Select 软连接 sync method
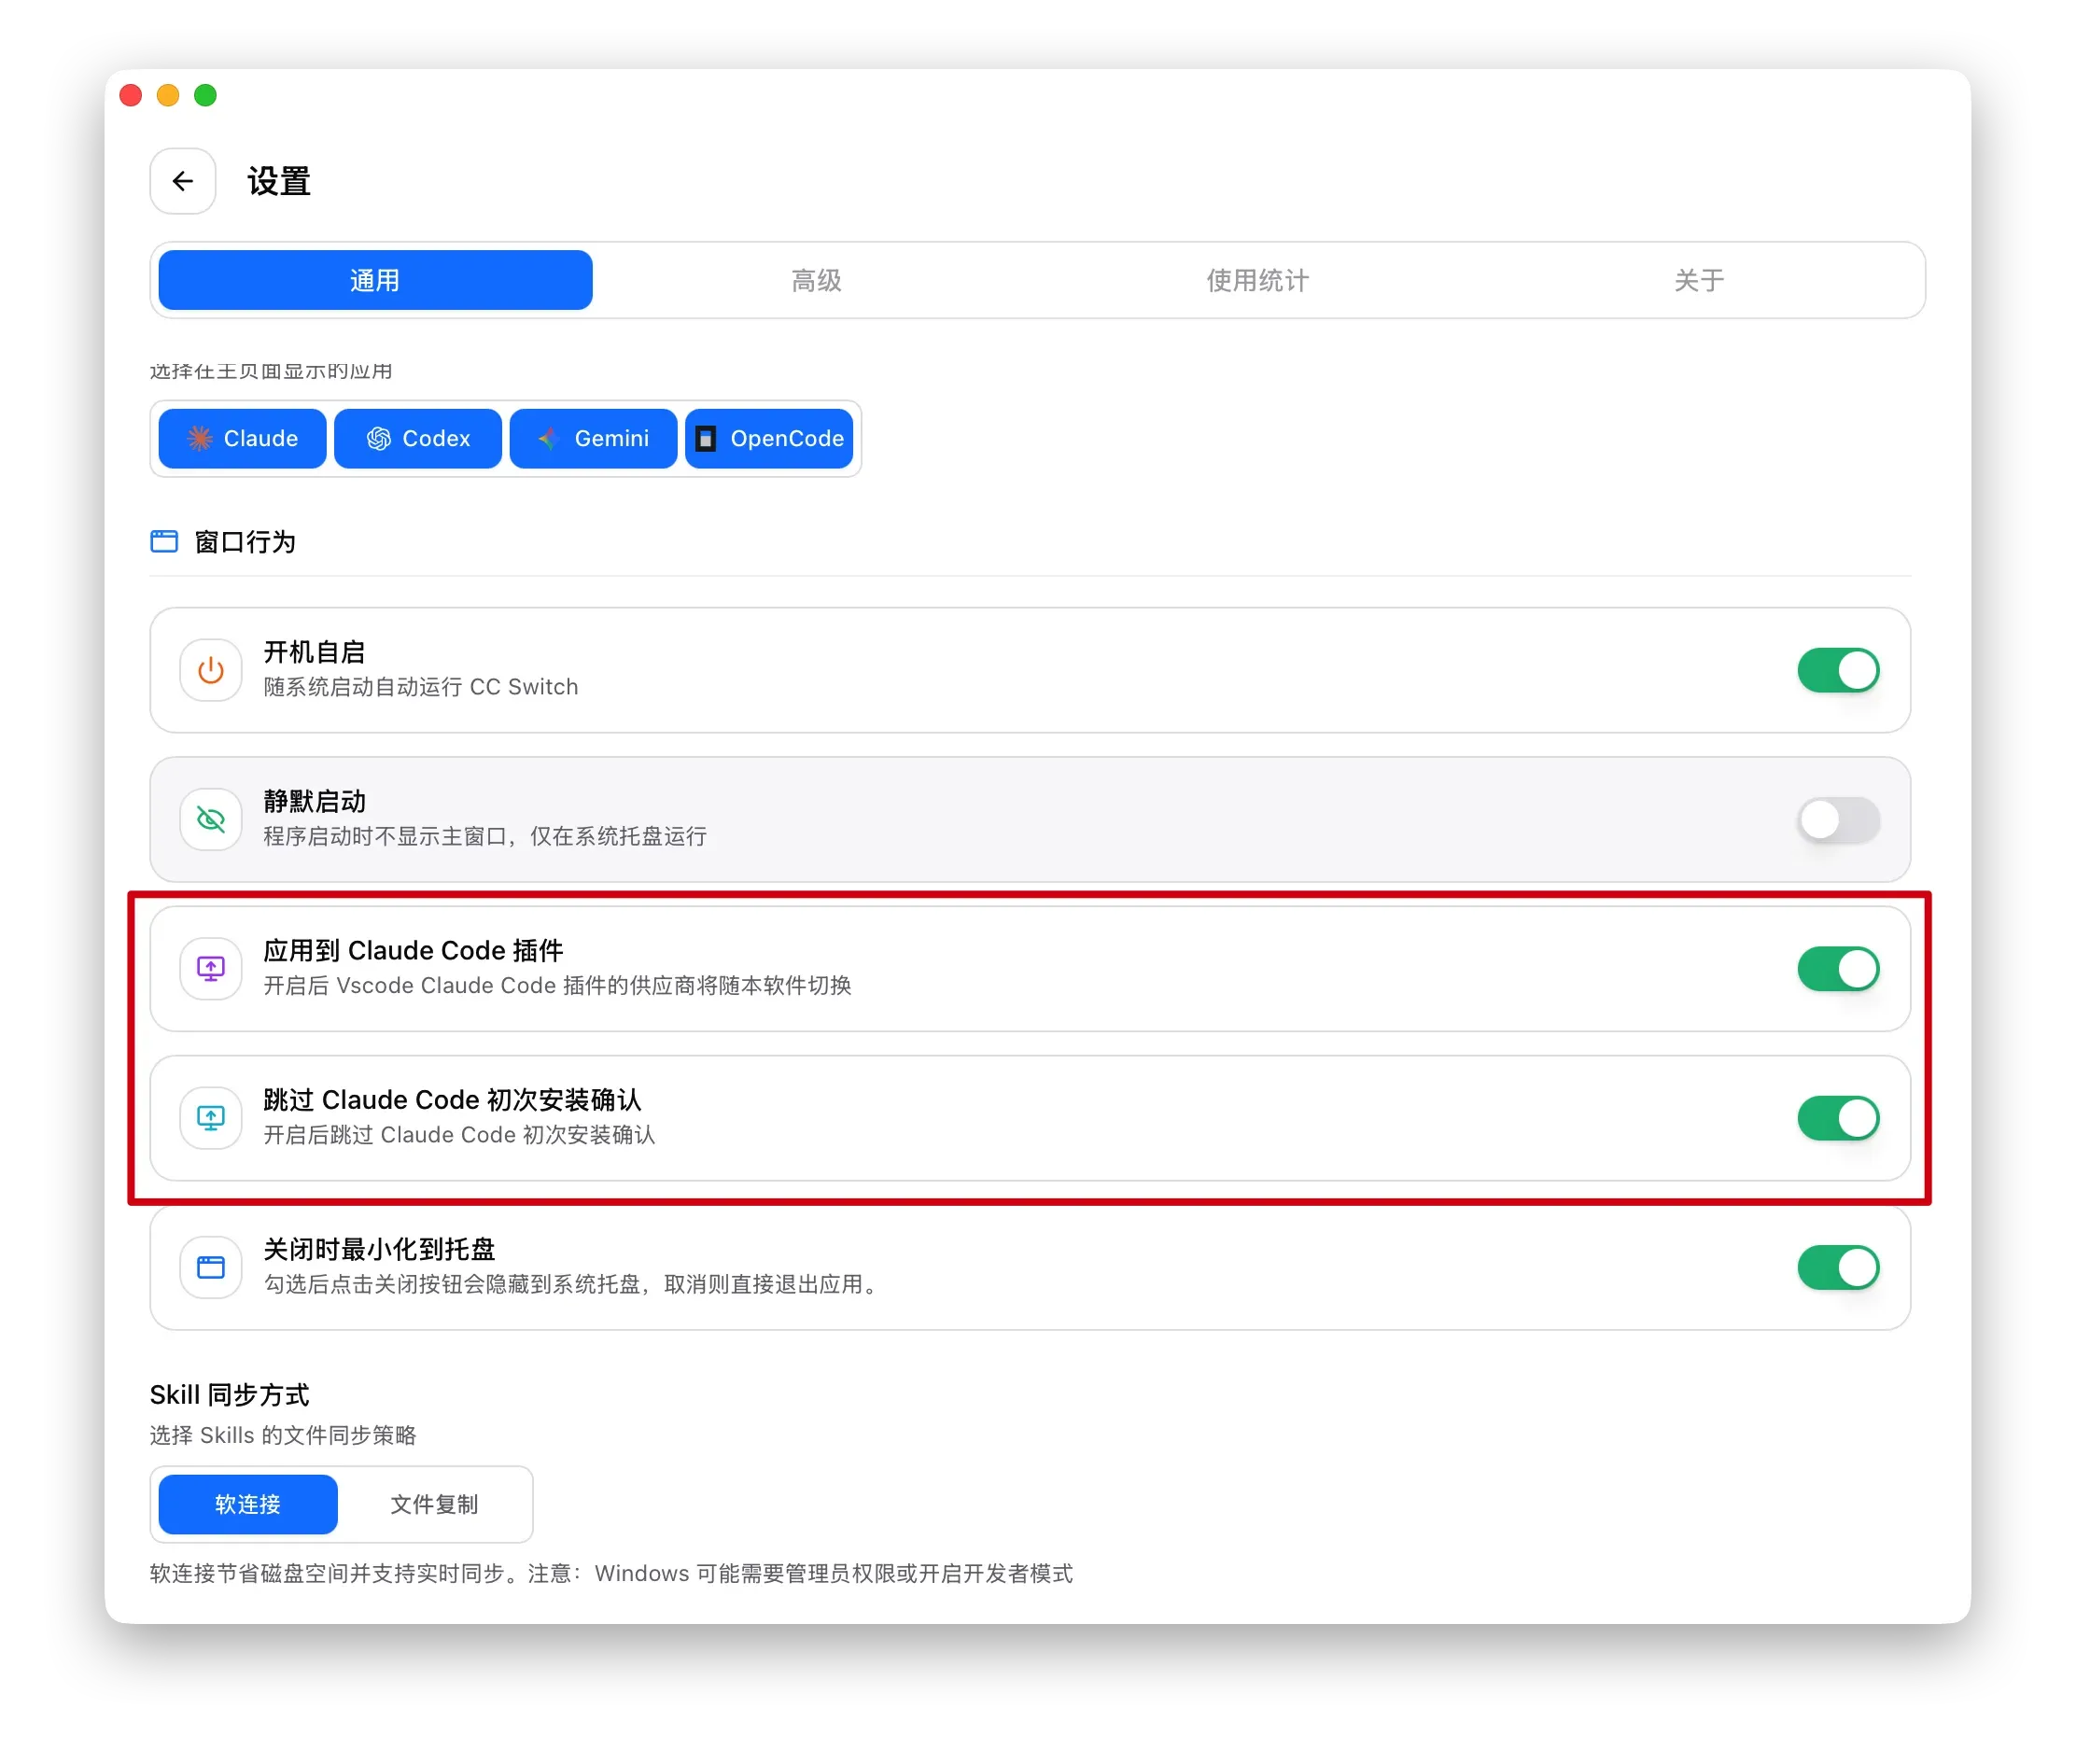 pyautogui.click(x=248, y=1503)
